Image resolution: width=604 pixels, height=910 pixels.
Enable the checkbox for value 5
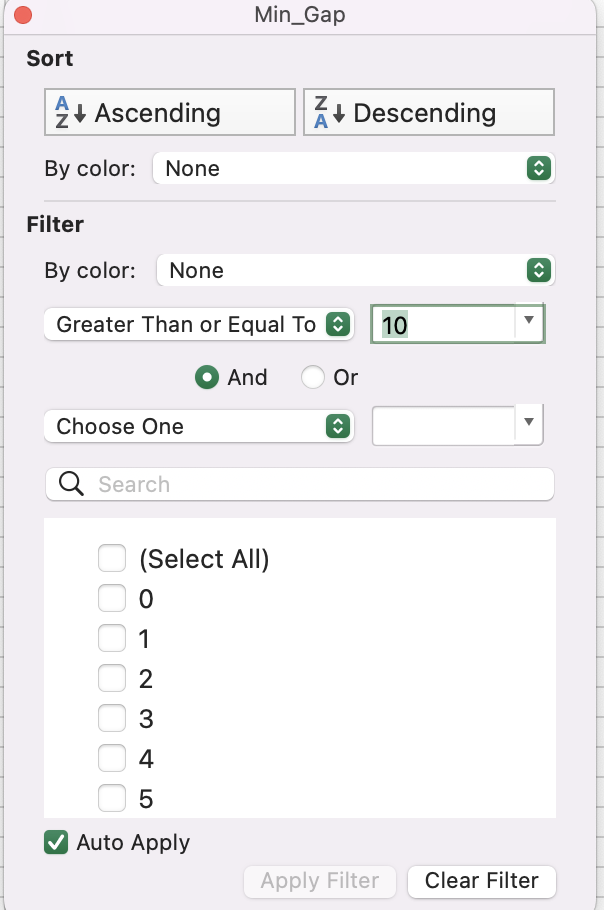[112, 798]
